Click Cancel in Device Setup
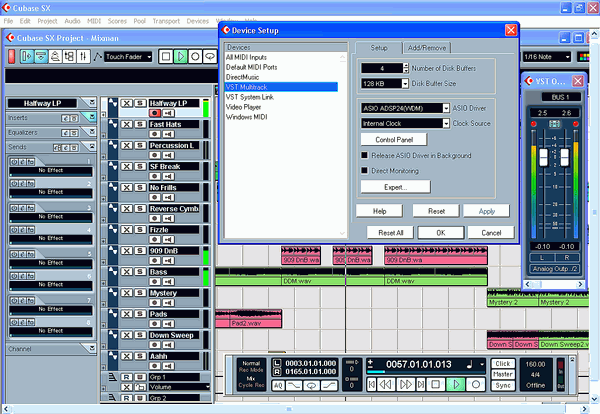The image size is (600, 414). 491,233
